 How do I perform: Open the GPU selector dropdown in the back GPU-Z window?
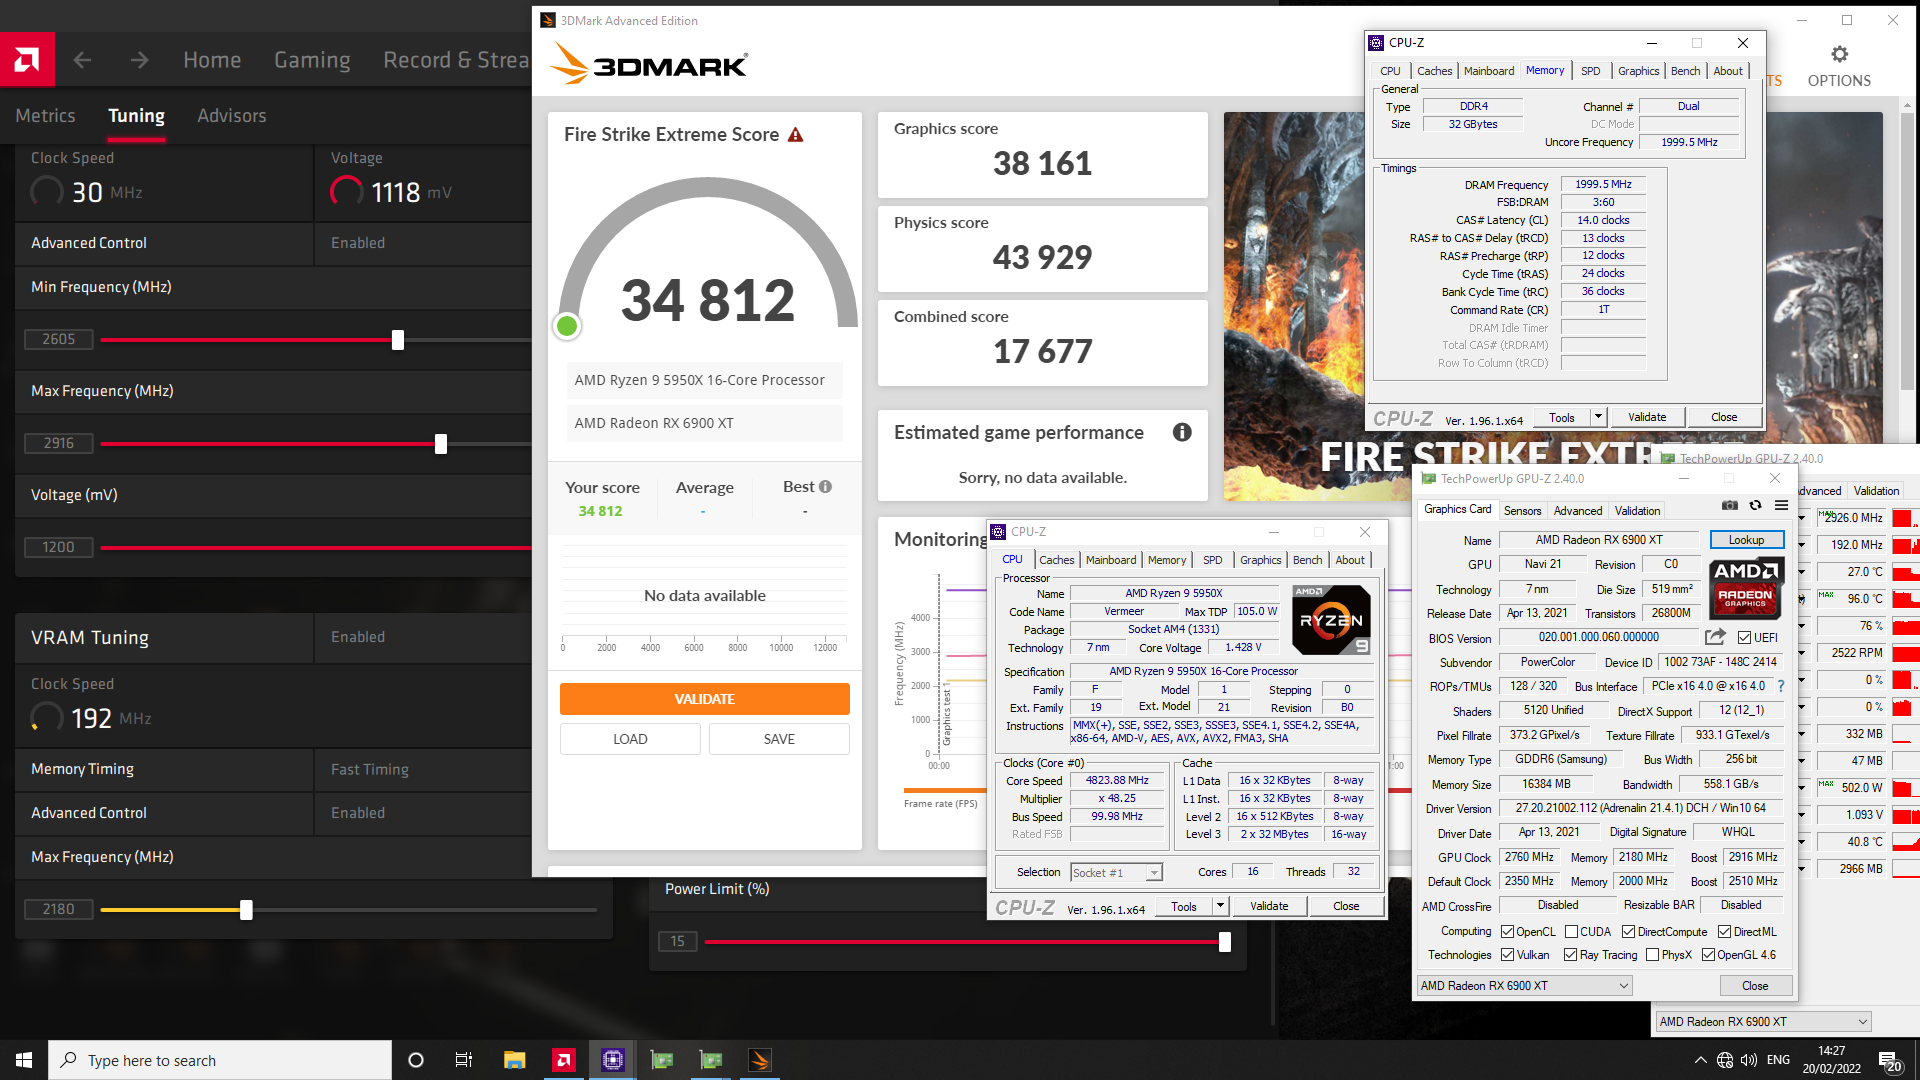[1763, 1022]
